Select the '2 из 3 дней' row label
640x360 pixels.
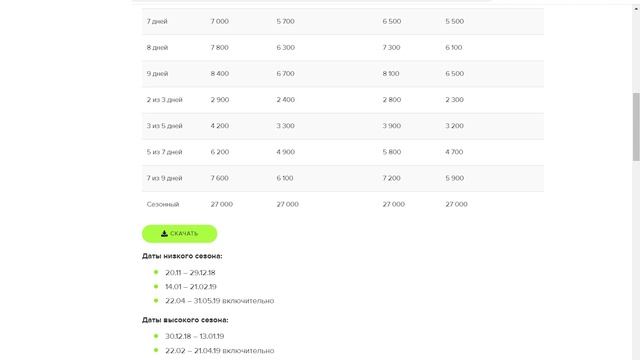(164, 100)
